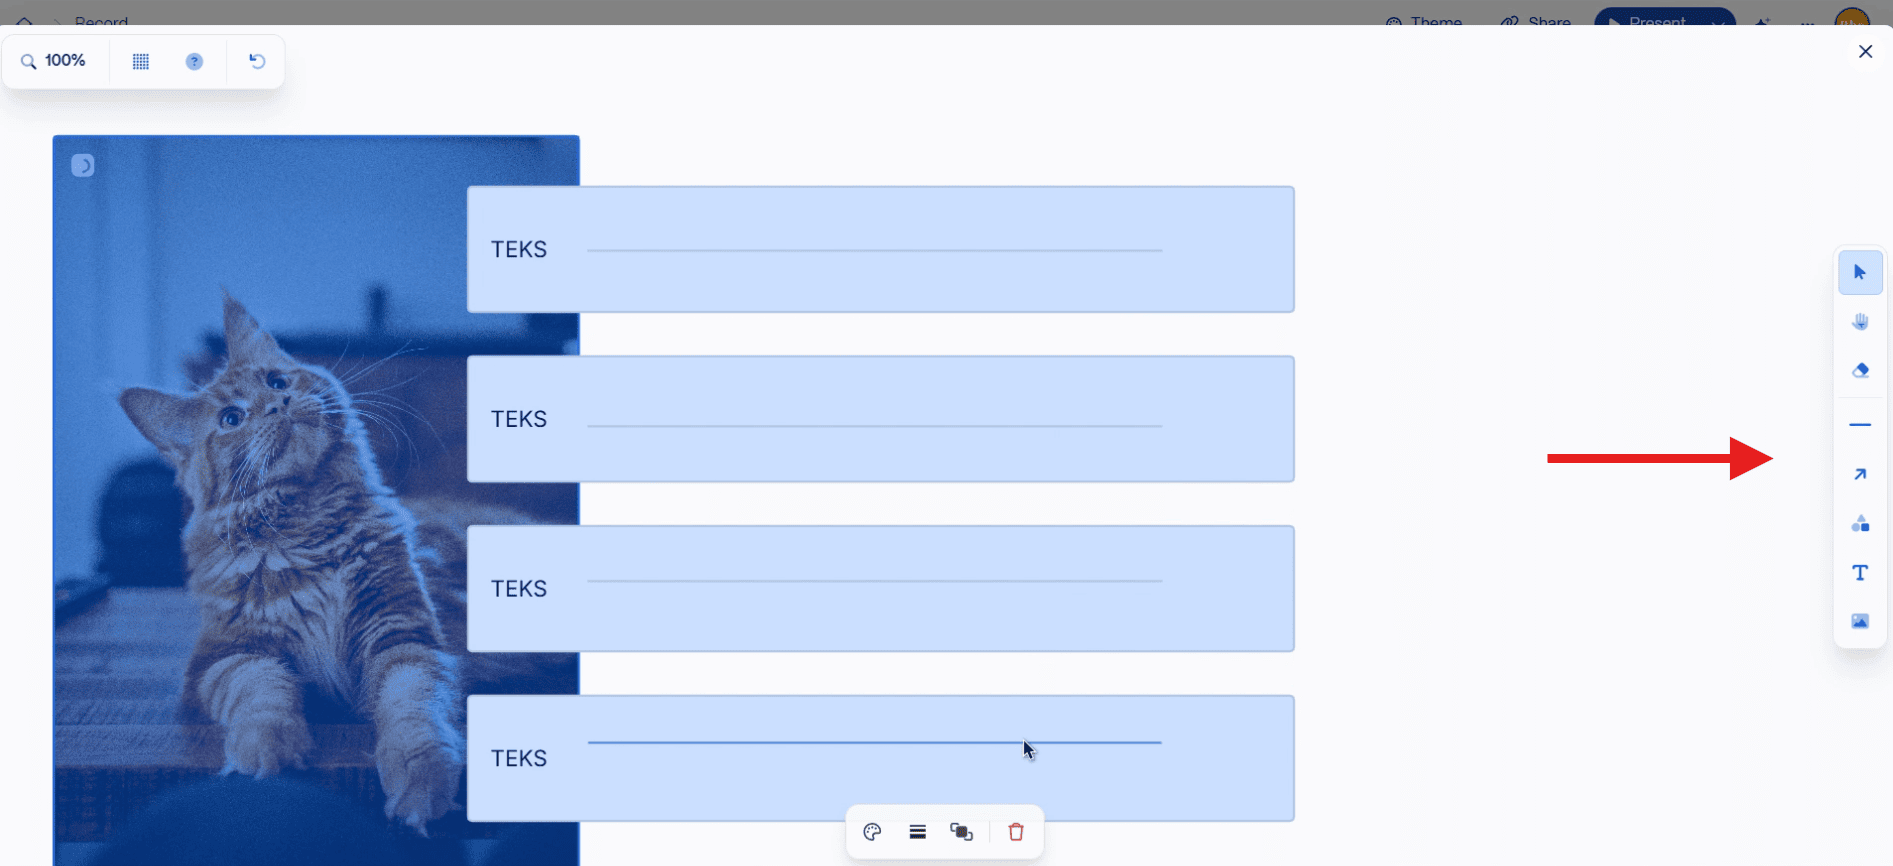Viewport: 1893px width, 866px height.
Task: Open the zoom level control
Action: [55, 60]
